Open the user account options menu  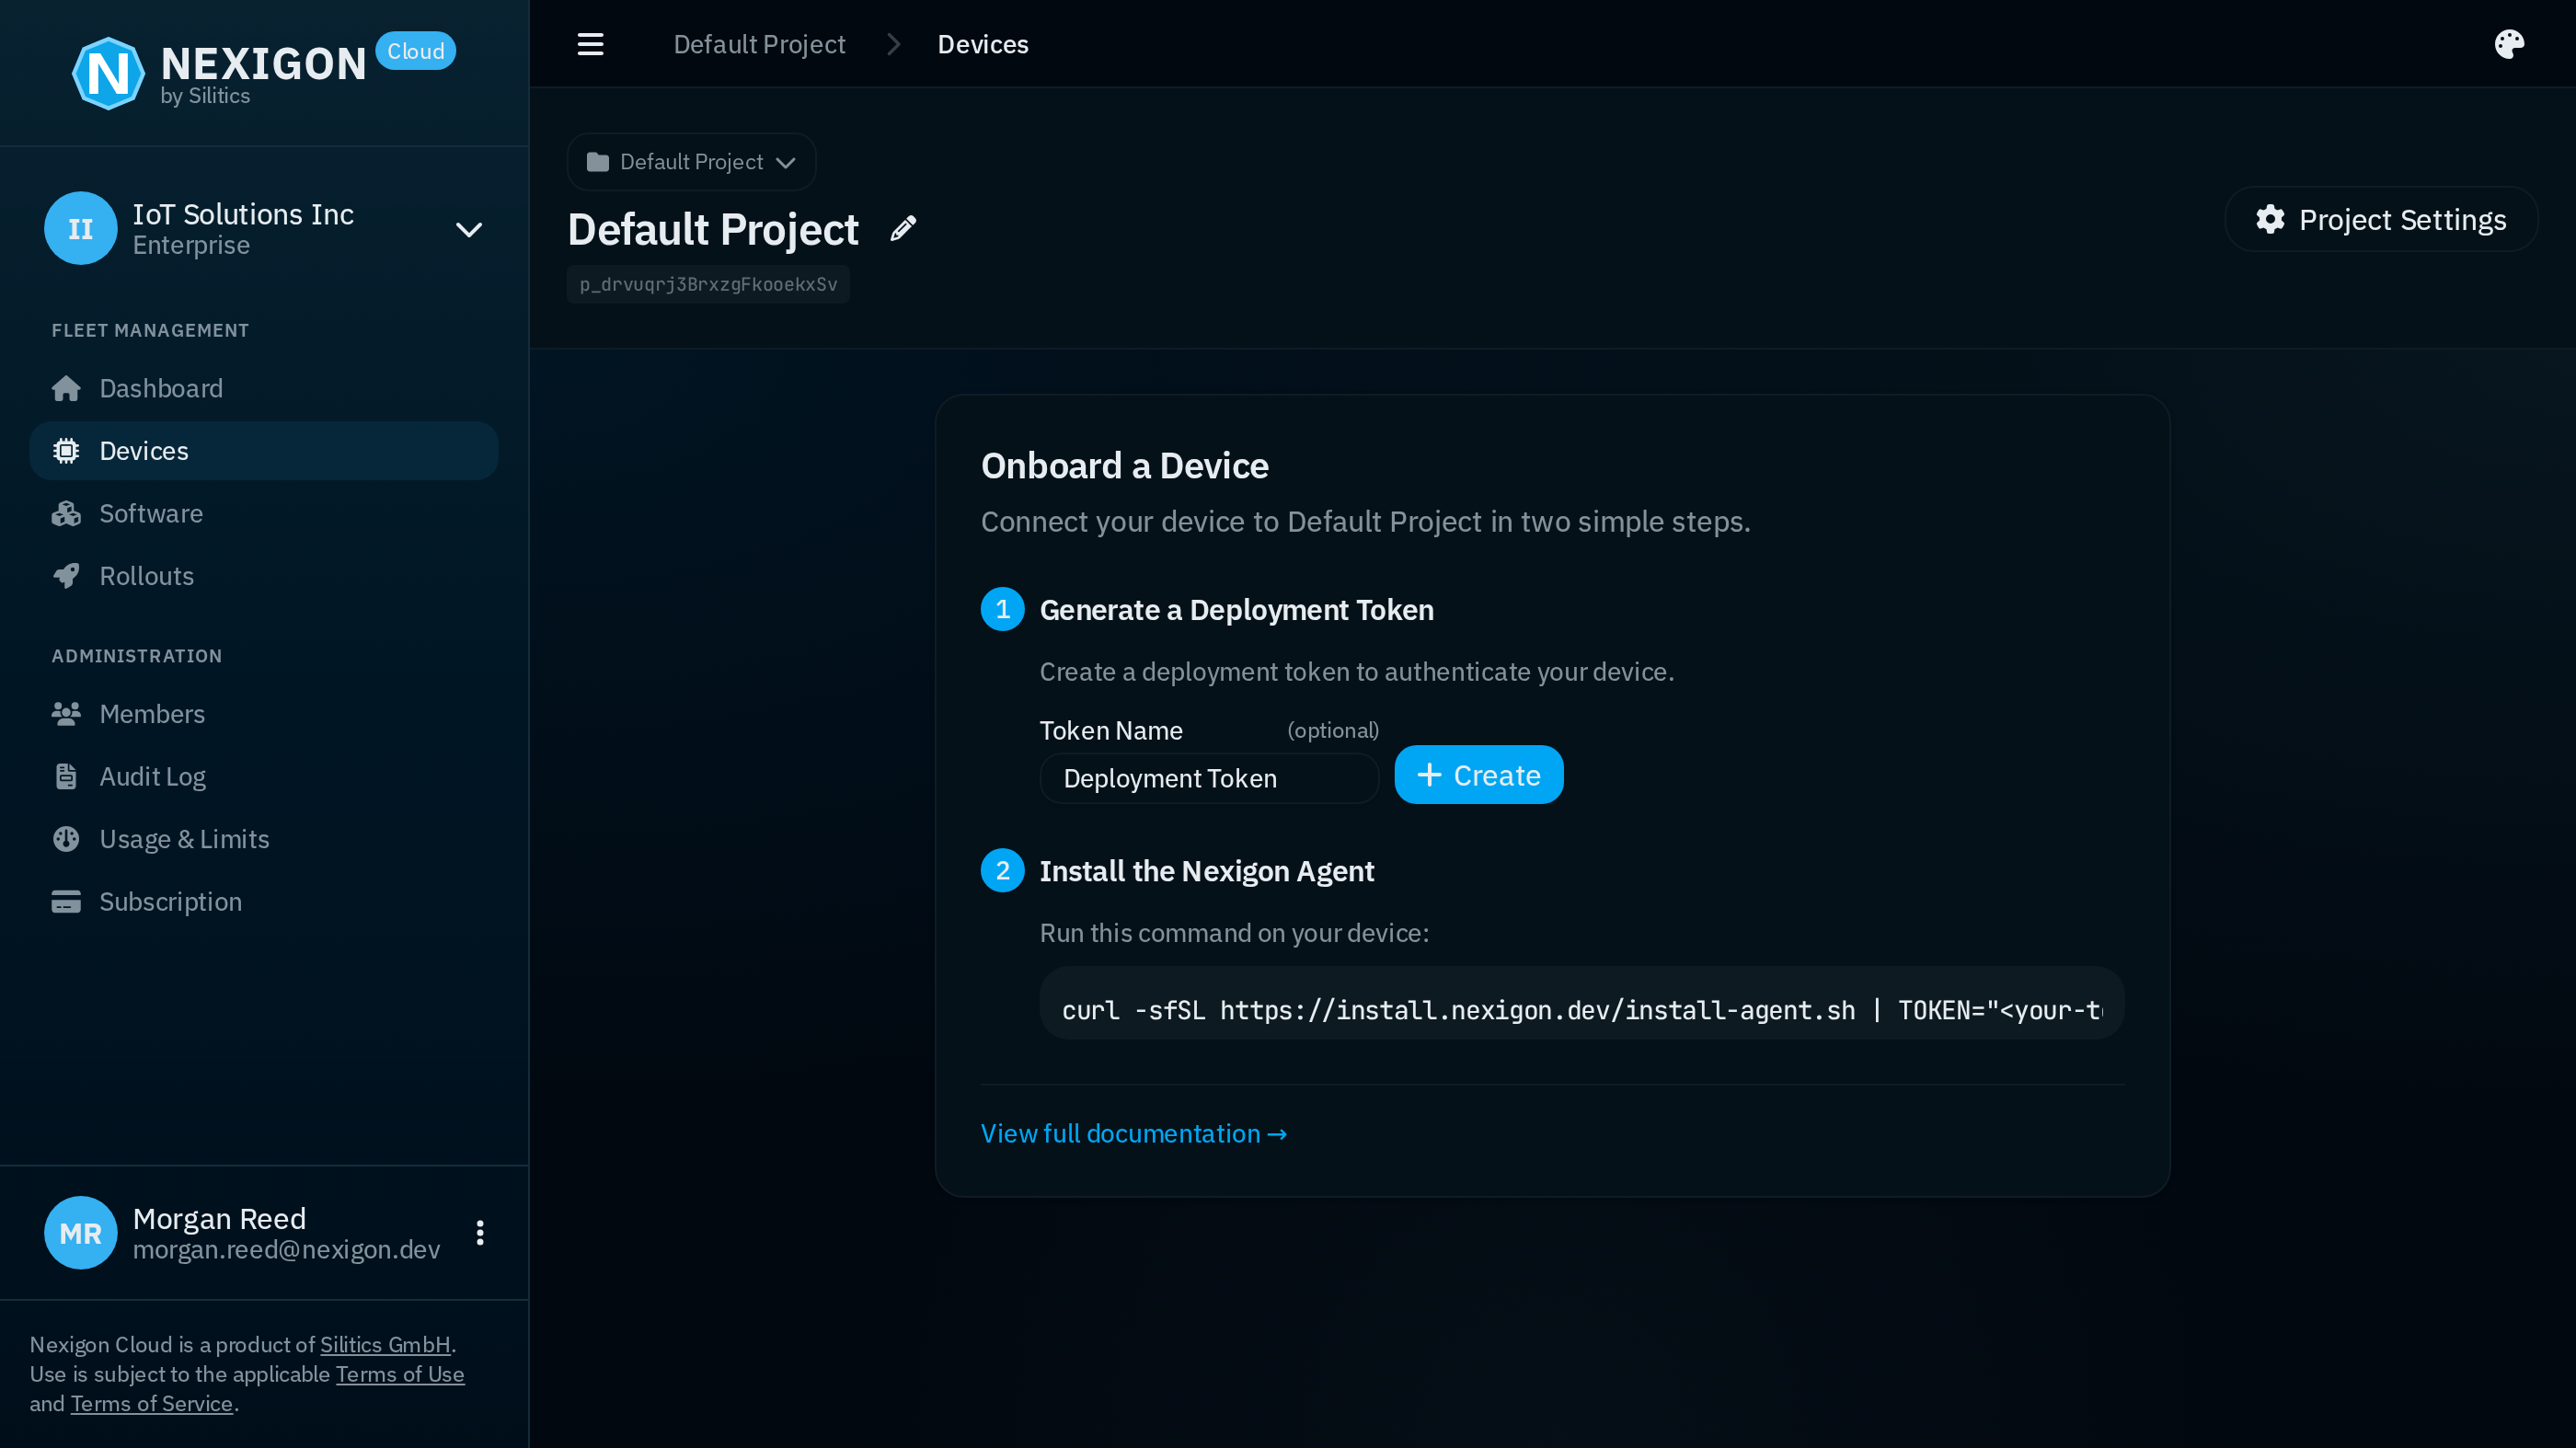coord(479,1232)
